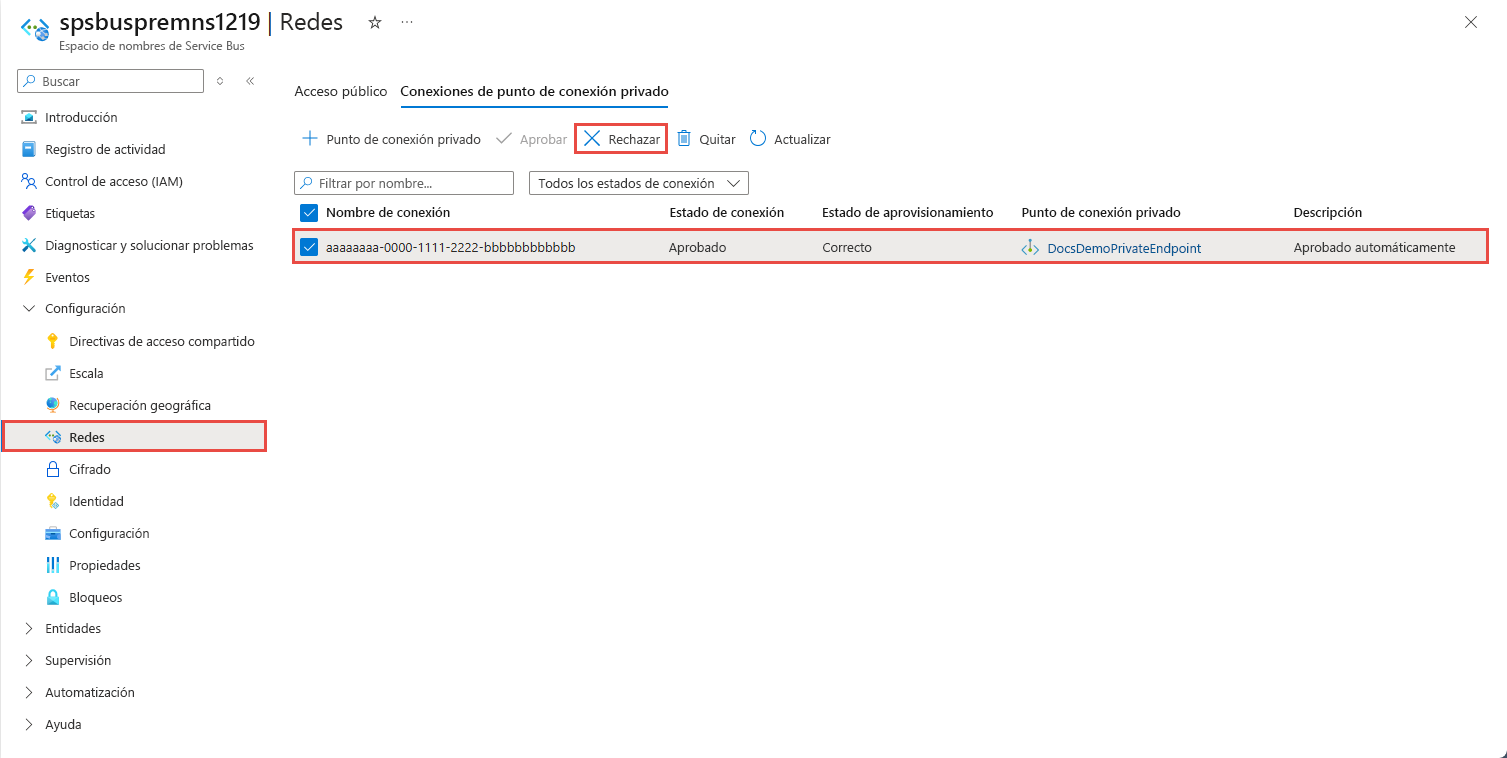The width and height of the screenshot is (1507, 758).
Task: Click the private endpoint icon beside DocsDemoPrivateEndpoint
Action: point(1030,247)
